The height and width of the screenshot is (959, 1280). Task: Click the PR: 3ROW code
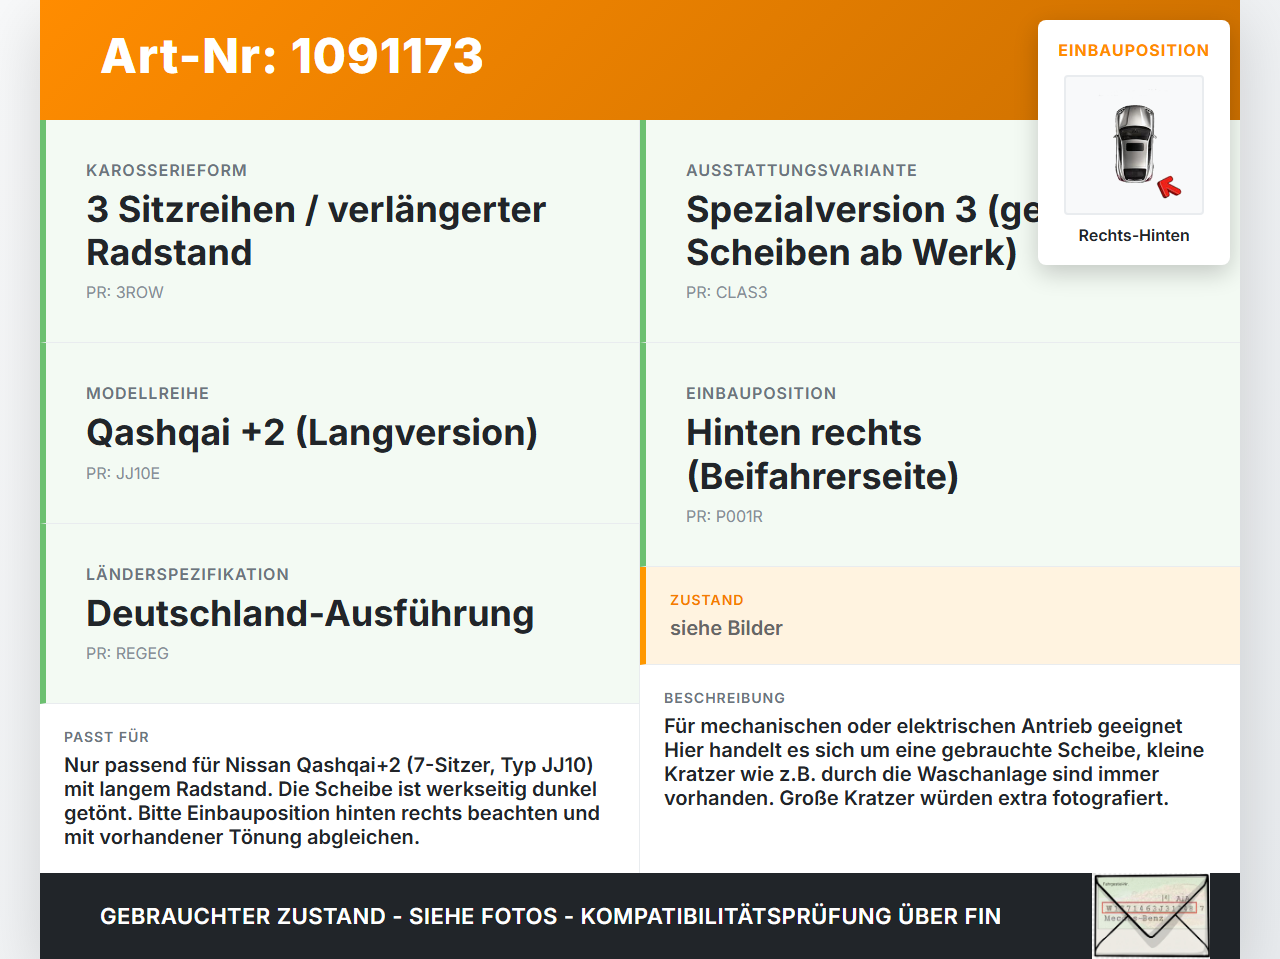[x=125, y=292]
